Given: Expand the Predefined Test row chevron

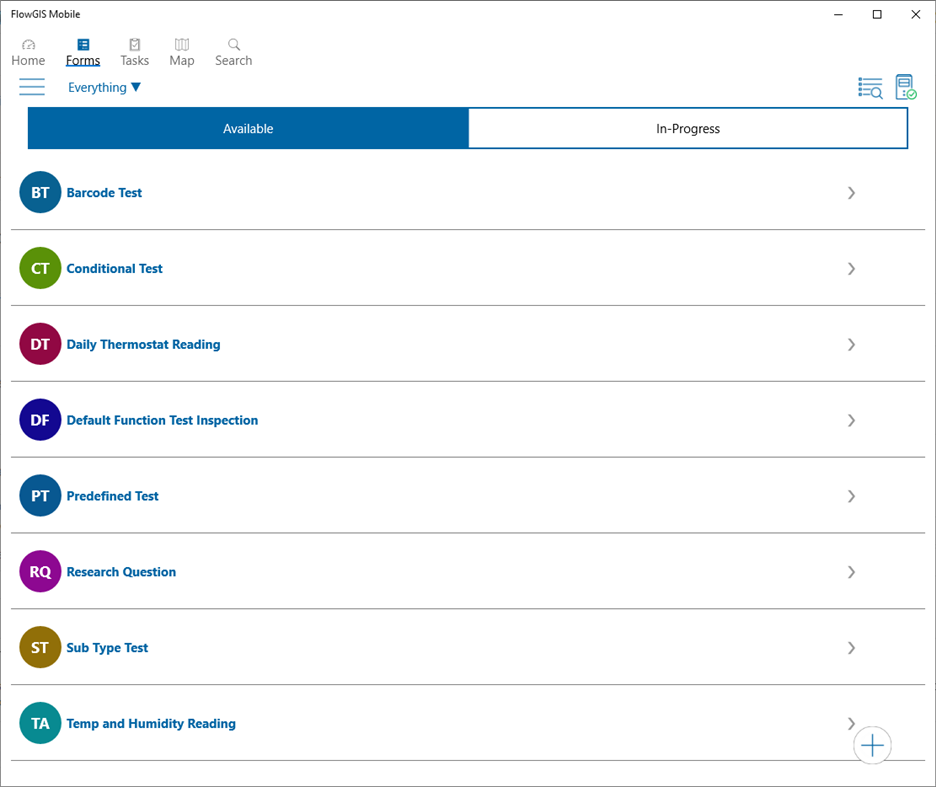Looking at the screenshot, I should 851,496.
